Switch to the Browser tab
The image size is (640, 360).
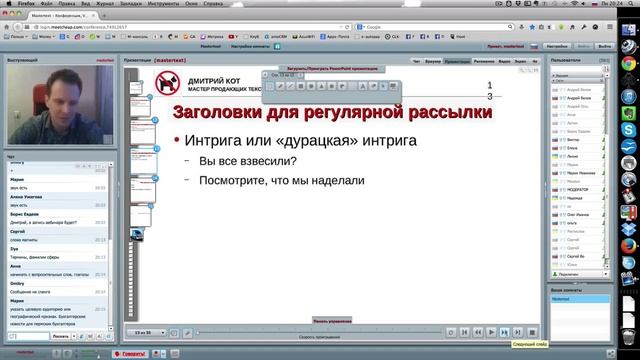pos(433,61)
